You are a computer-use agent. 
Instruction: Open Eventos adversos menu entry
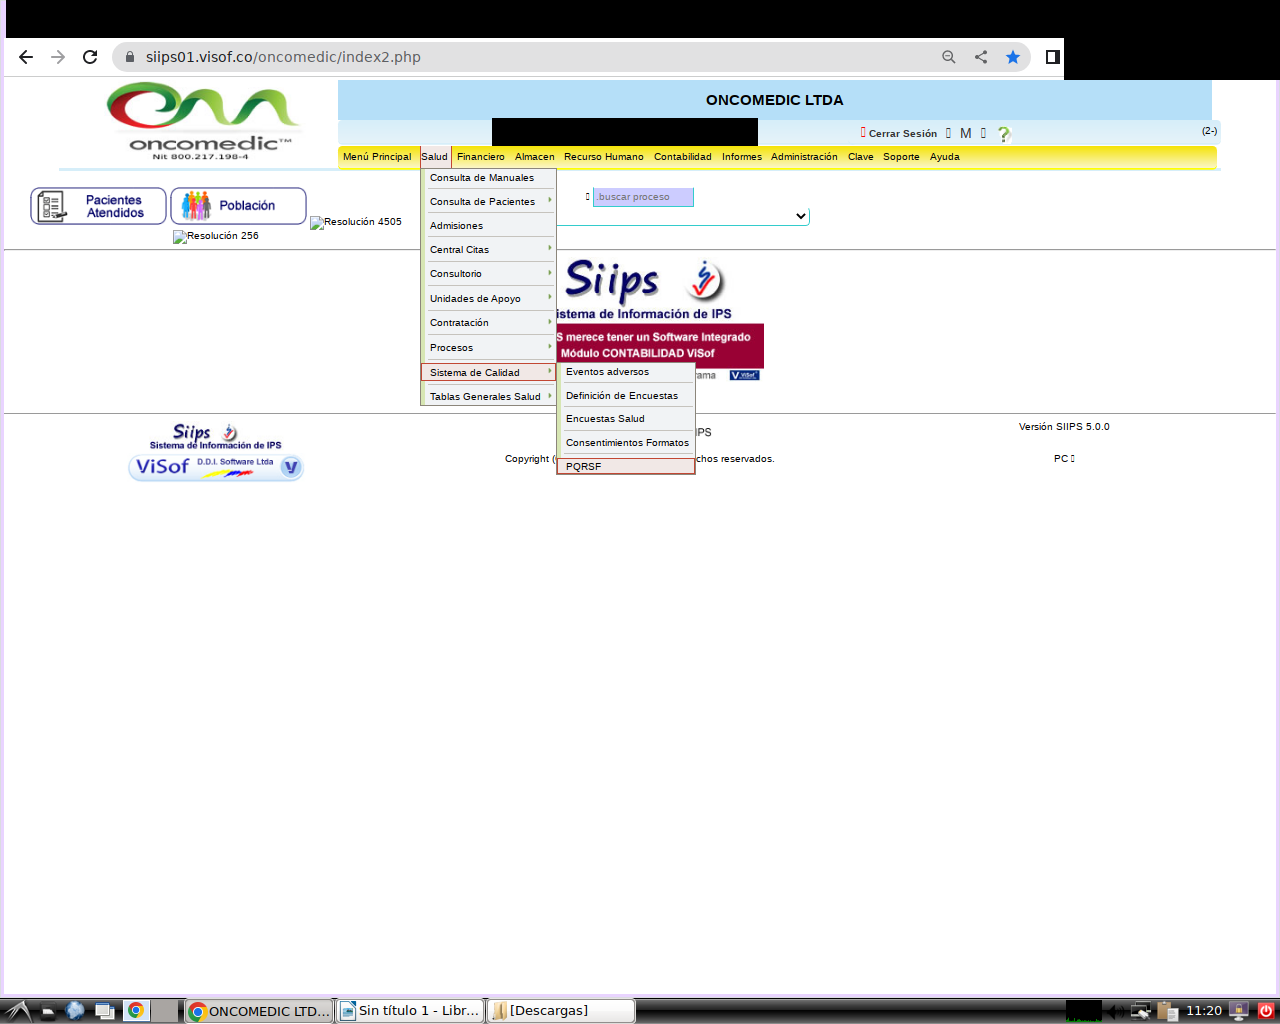click(x=625, y=372)
